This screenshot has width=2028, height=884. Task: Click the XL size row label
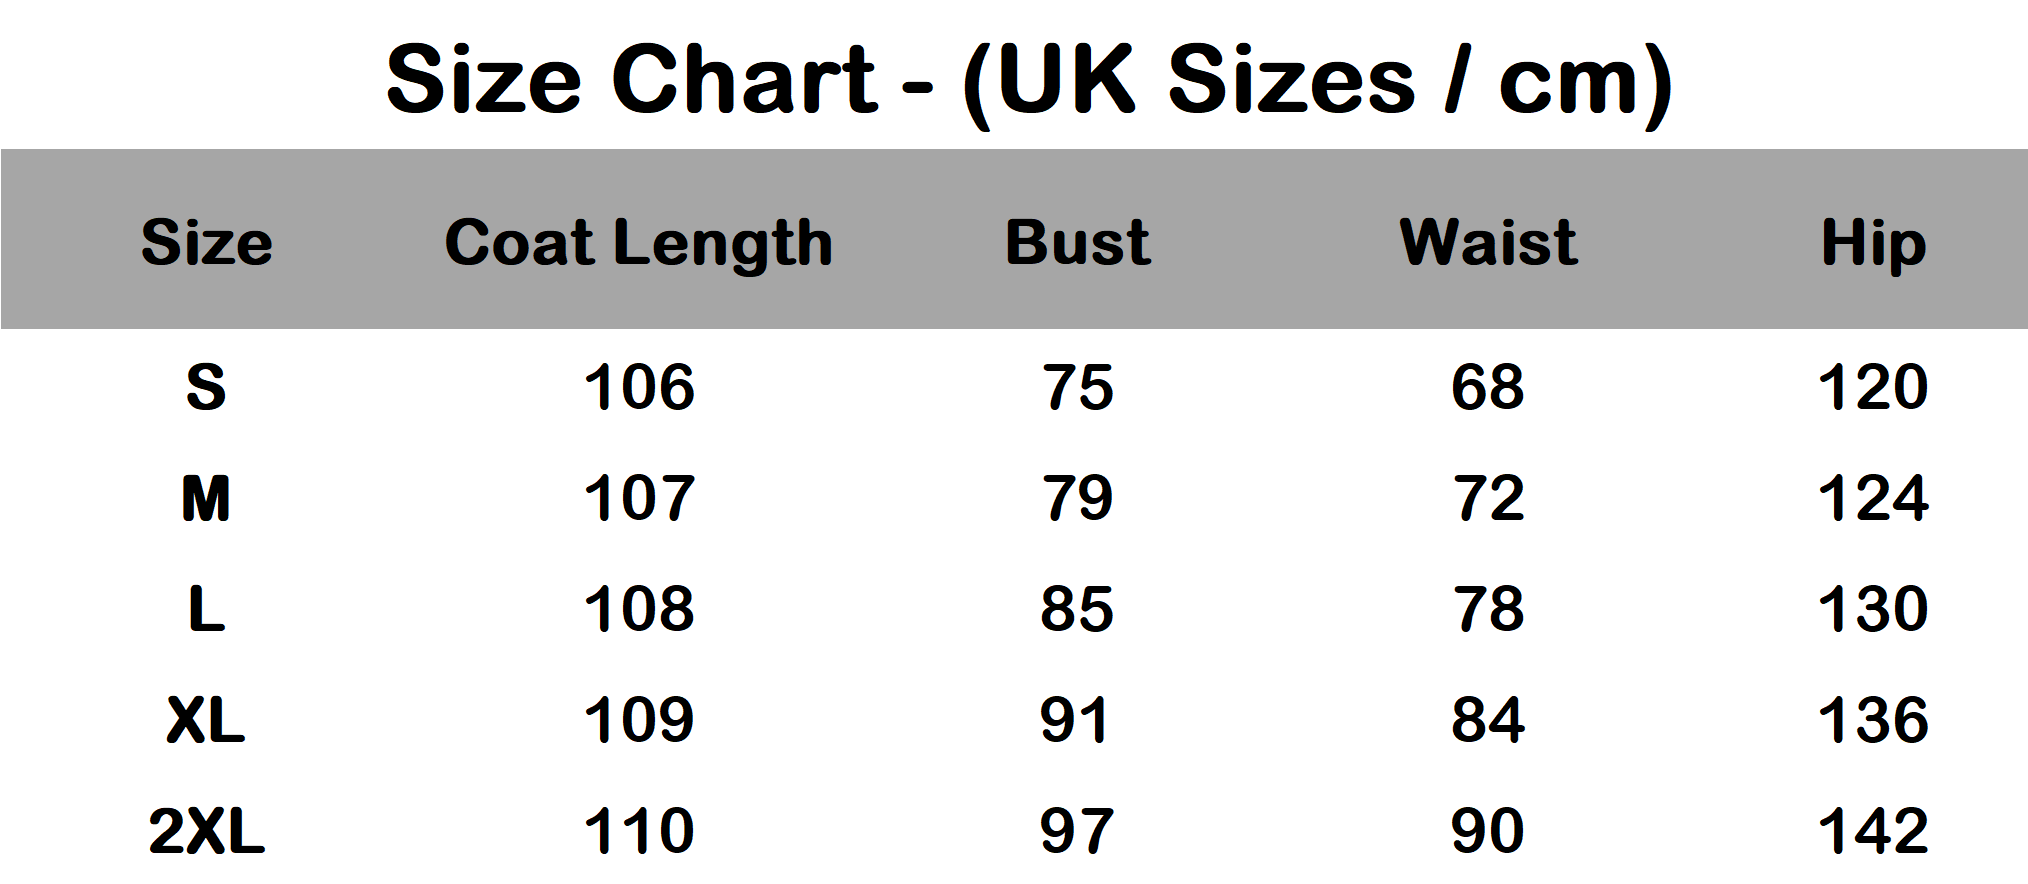206,720
